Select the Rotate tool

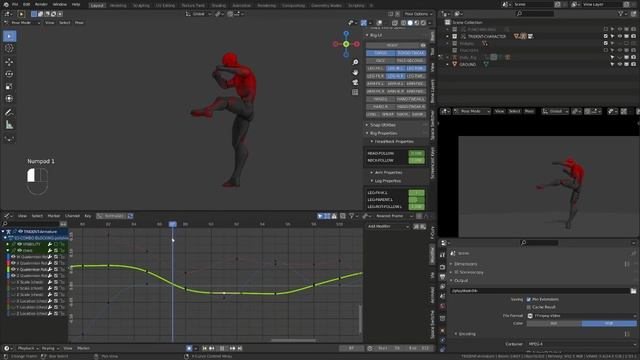point(9,74)
